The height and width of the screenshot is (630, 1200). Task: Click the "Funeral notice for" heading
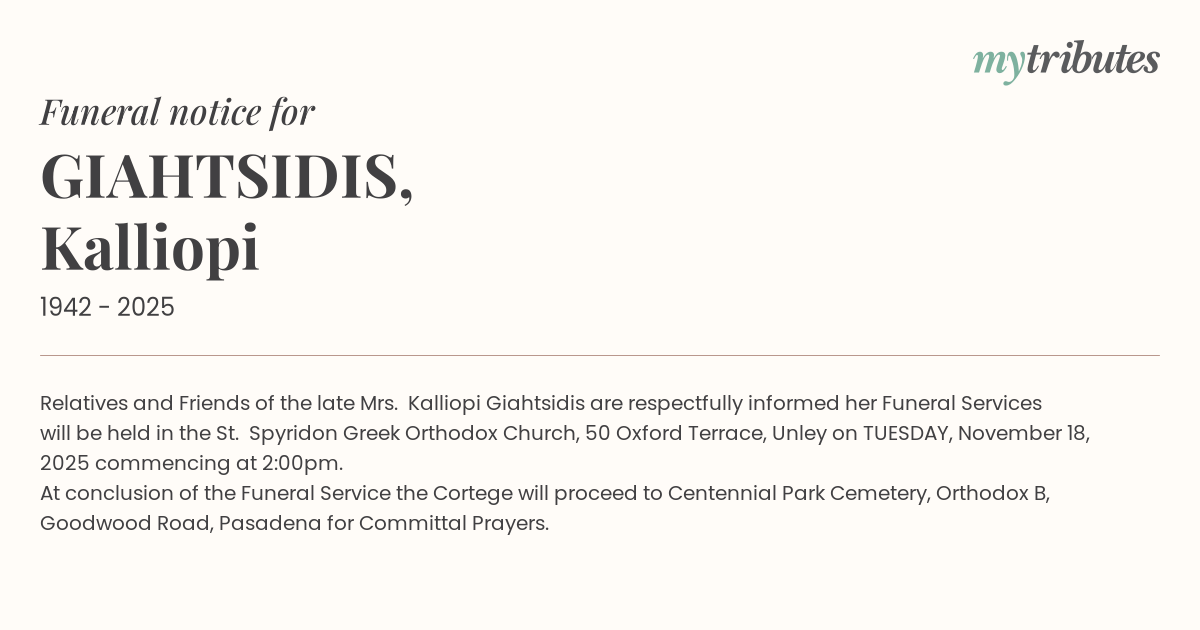coord(177,112)
